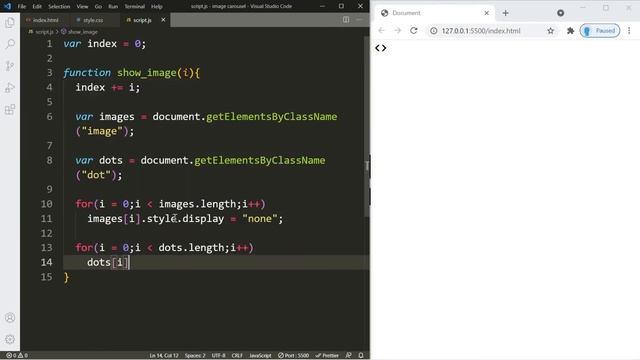Switch to the index.html tab
This screenshot has height=360, width=640.
pos(42,20)
